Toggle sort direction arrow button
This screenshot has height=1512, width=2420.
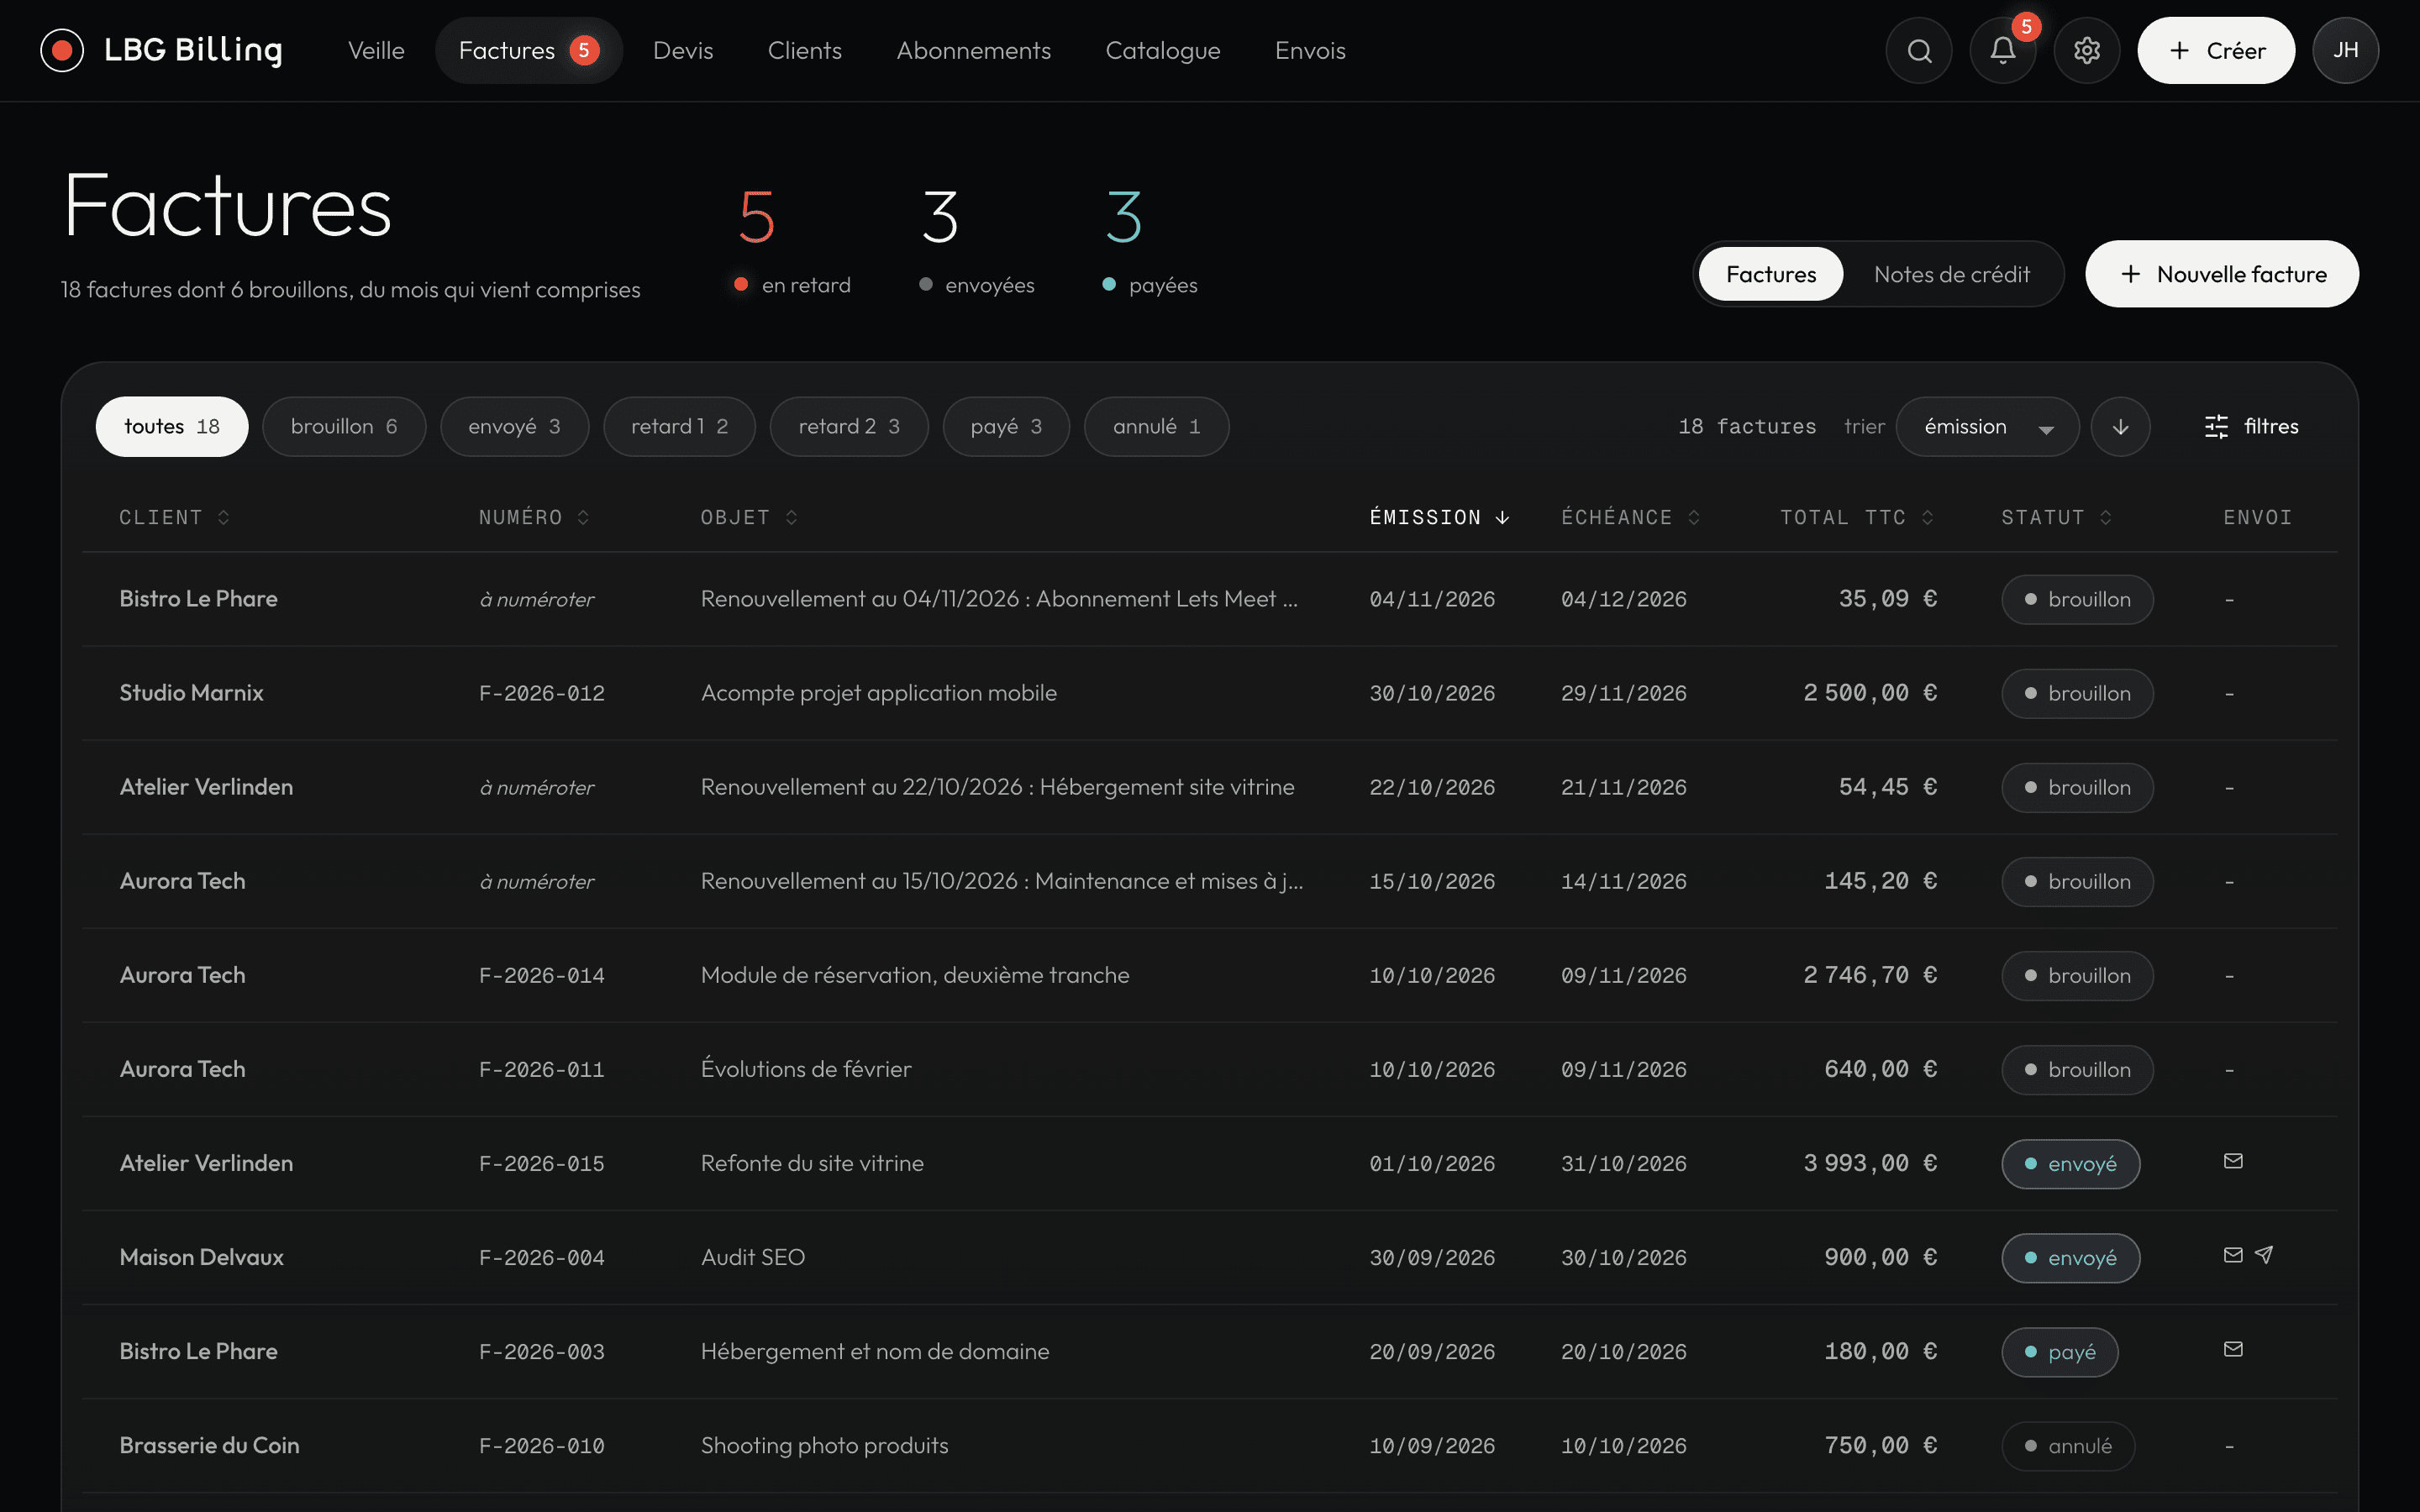[2120, 427]
